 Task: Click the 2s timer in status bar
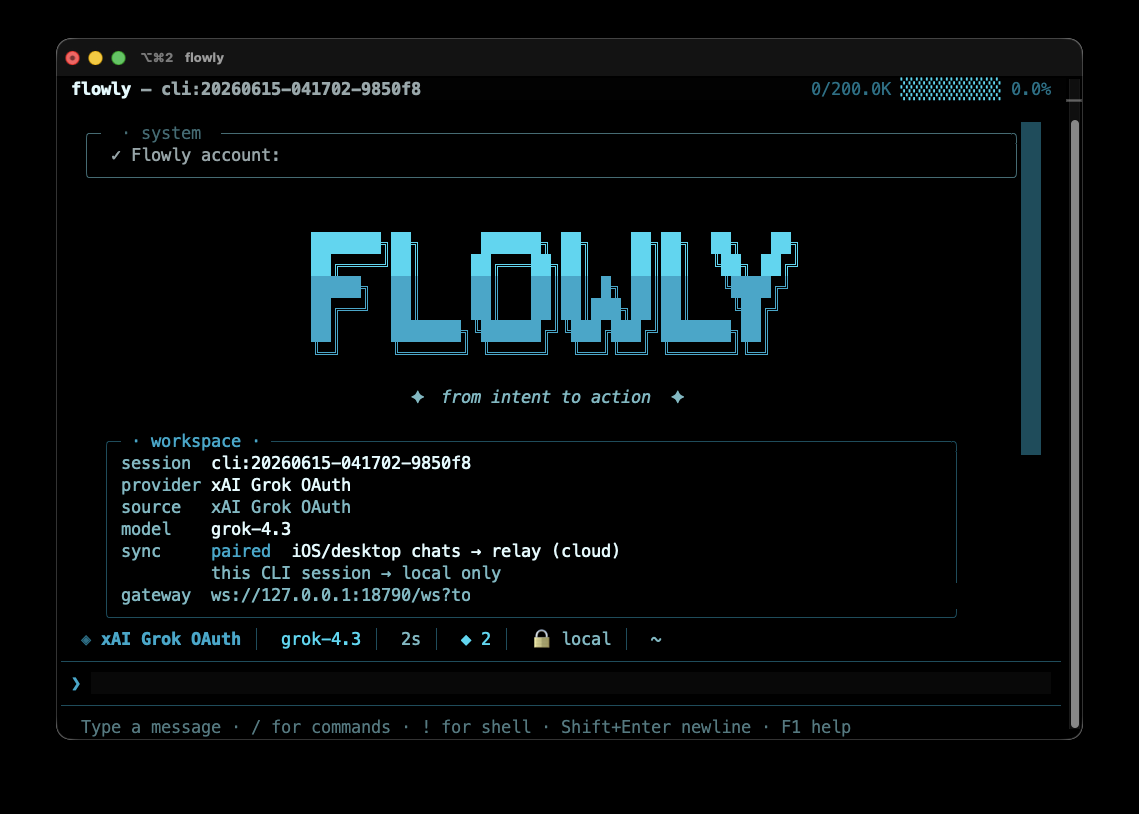tap(410, 639)
